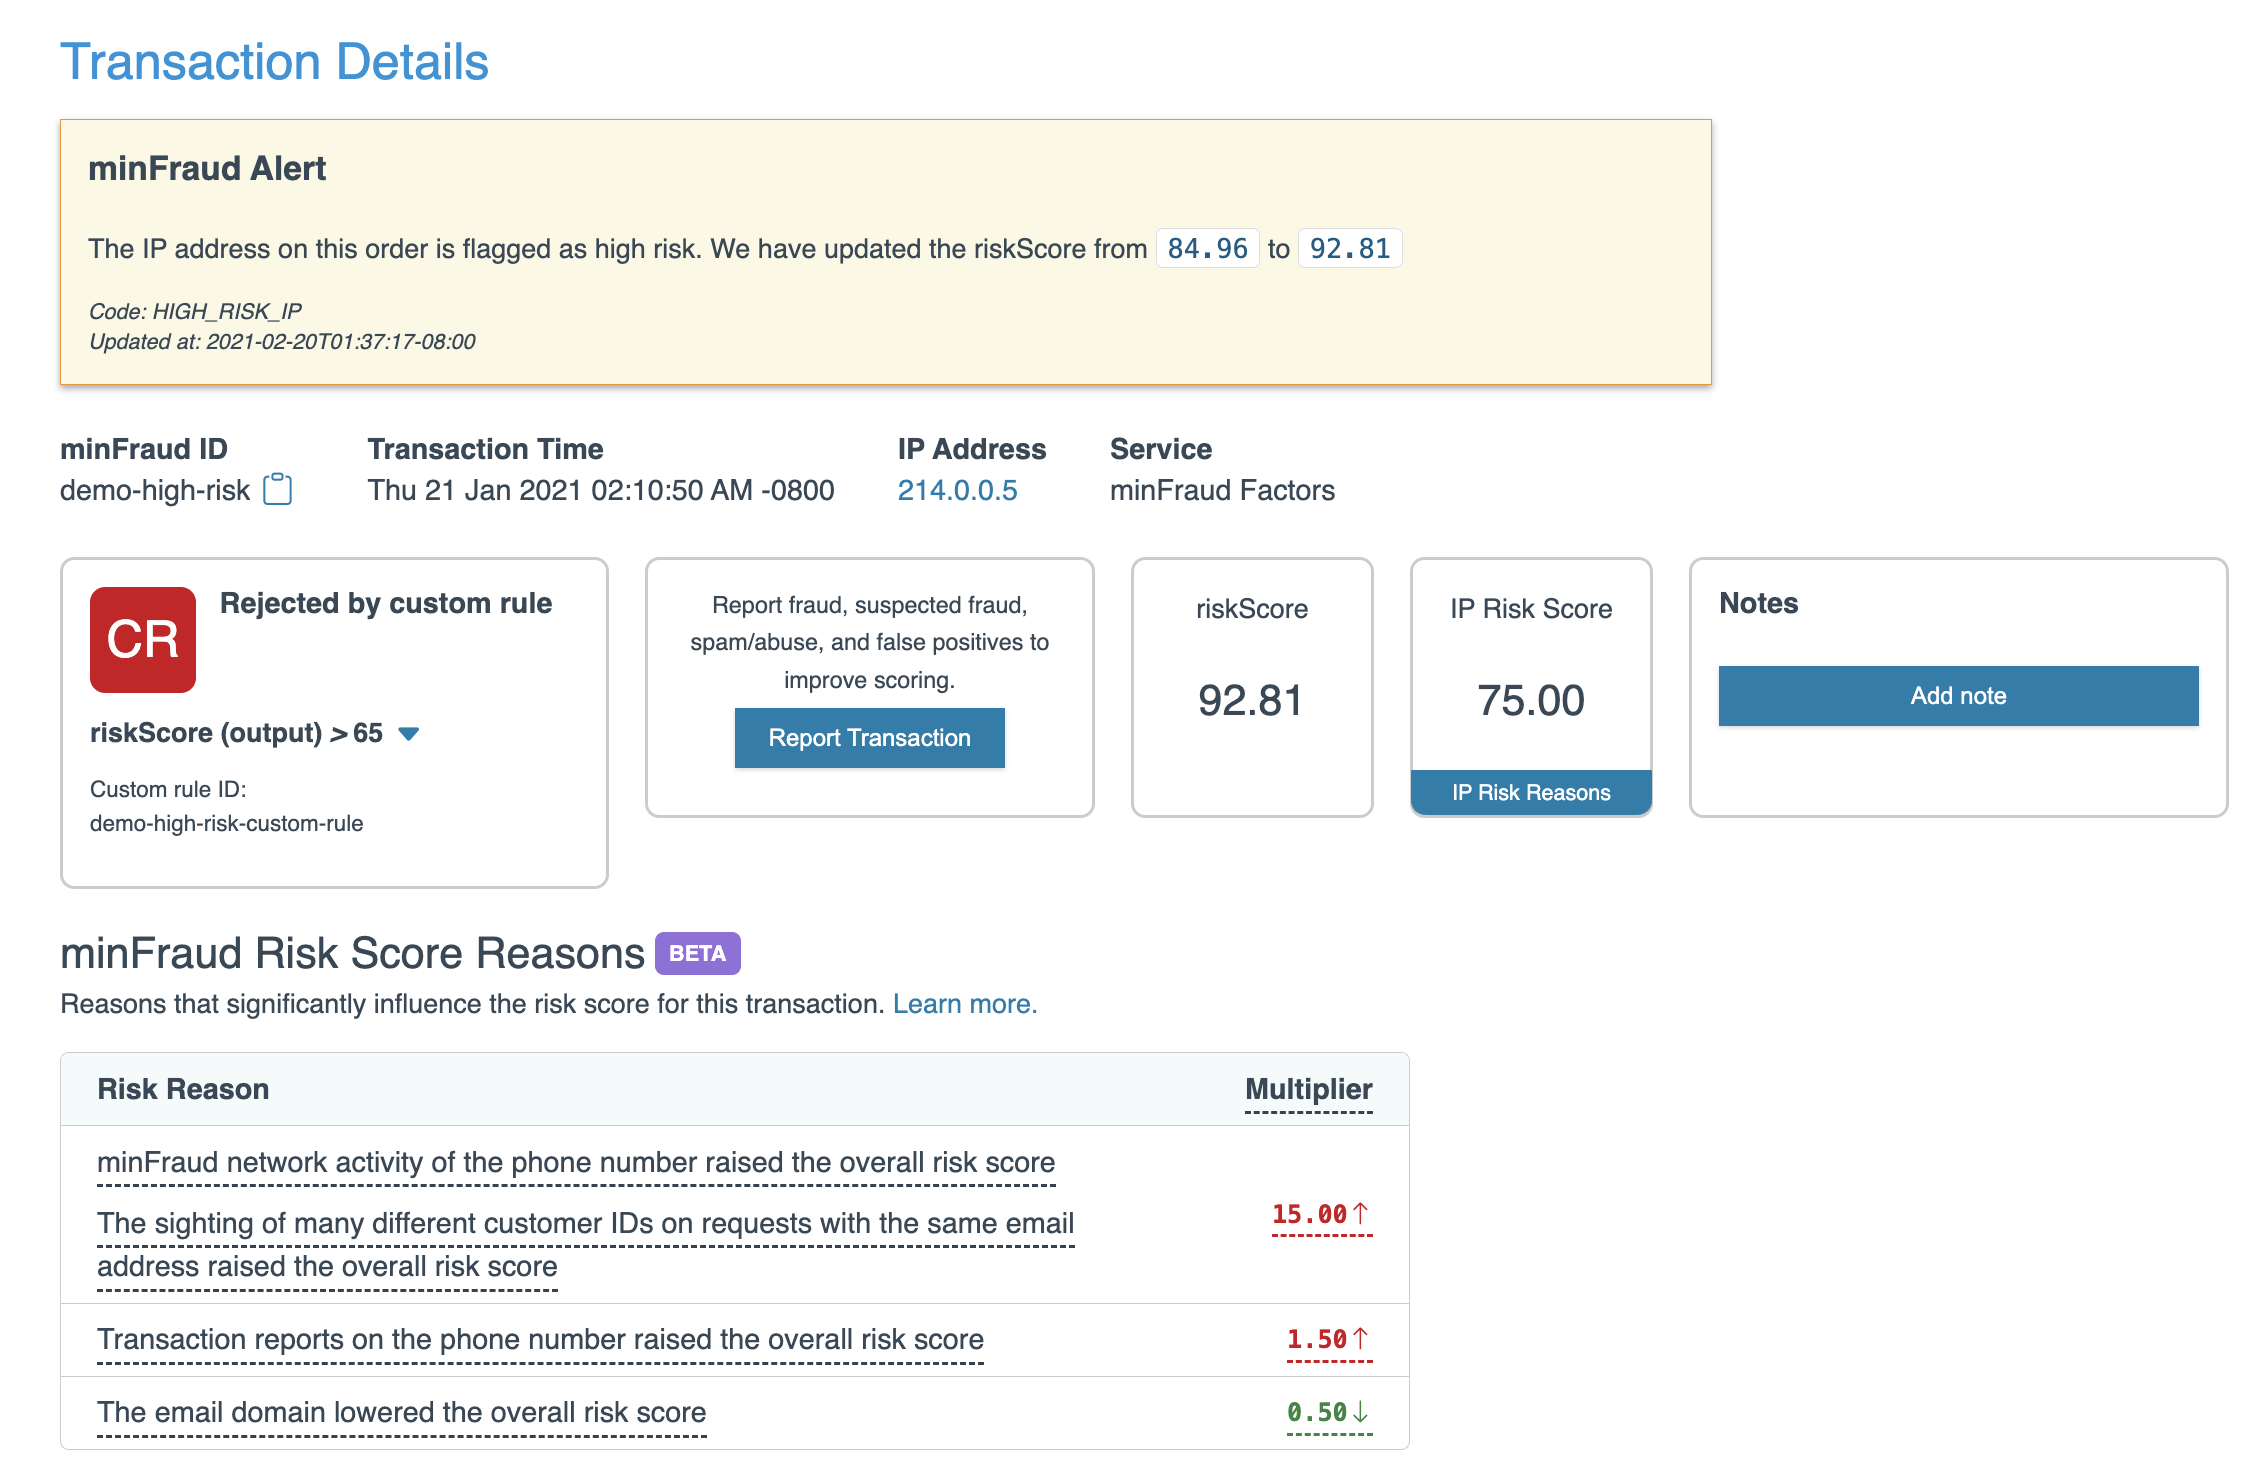Copy the minFraud ID with clipboard icon
Image resolution: width=2266 pixels, height=1484 pixels.
277,490
